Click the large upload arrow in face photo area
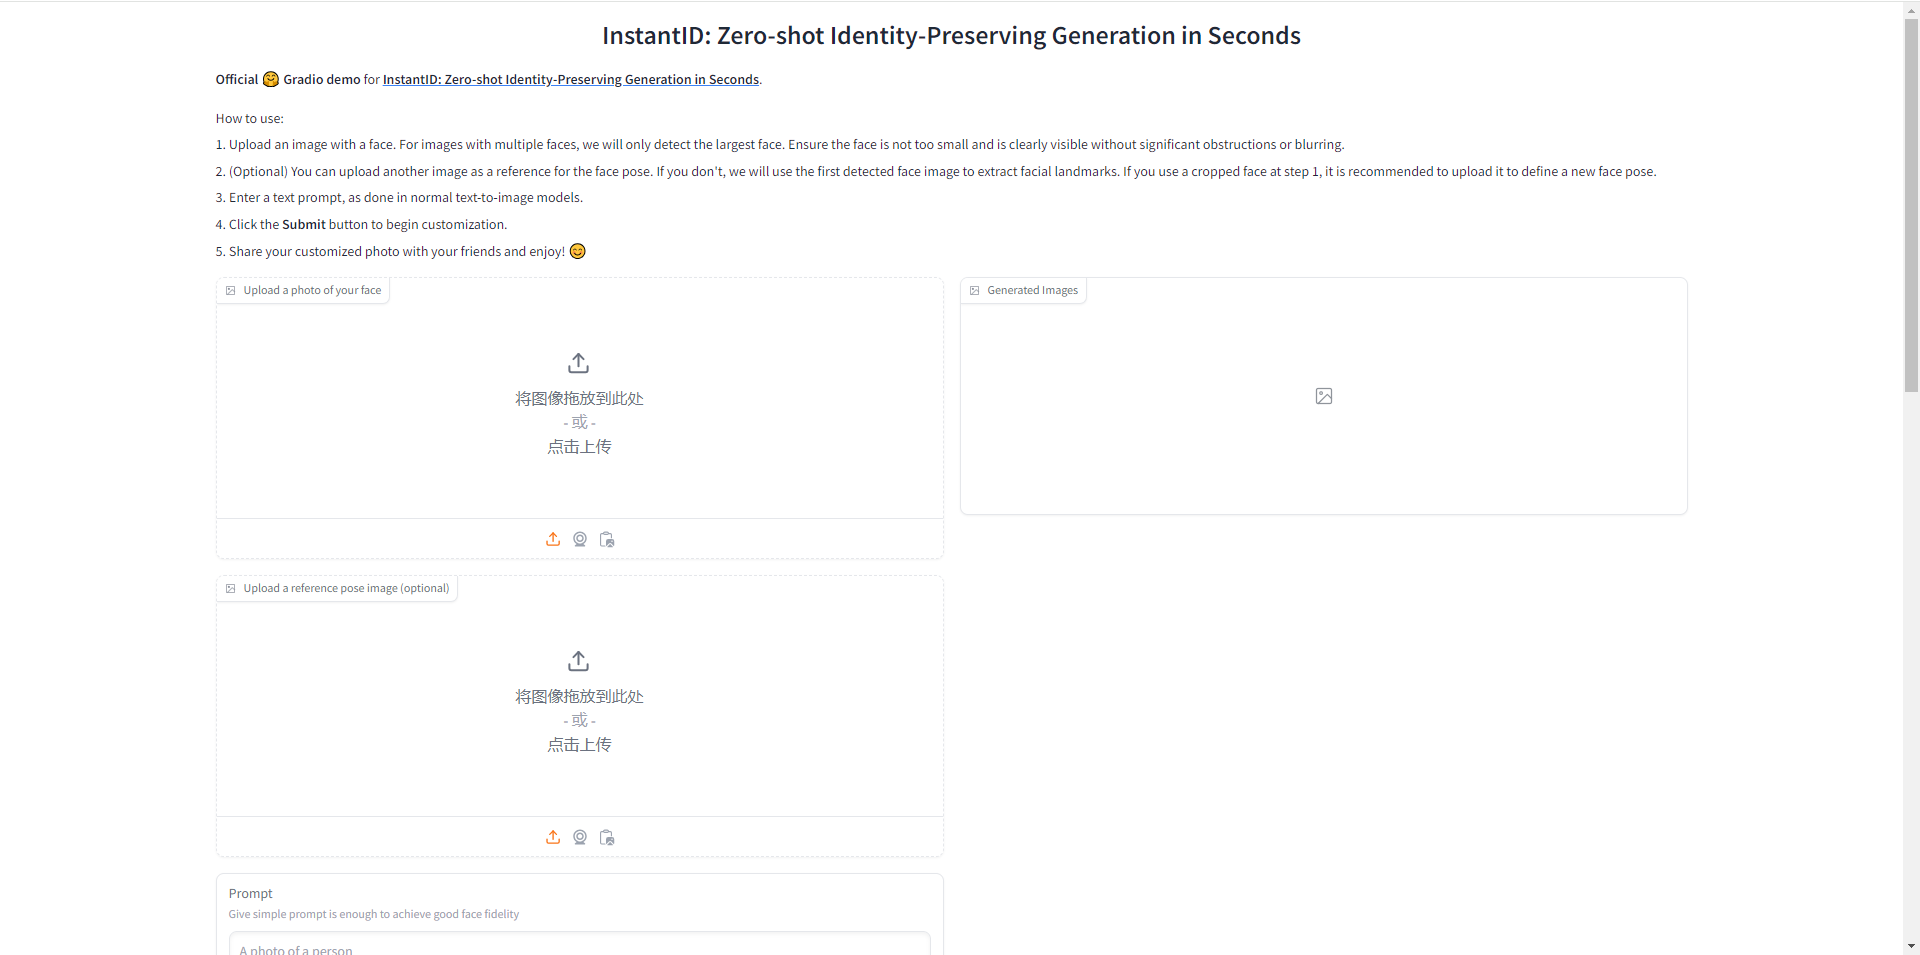This screenshot has height=955, width=1920. [579, 363]
